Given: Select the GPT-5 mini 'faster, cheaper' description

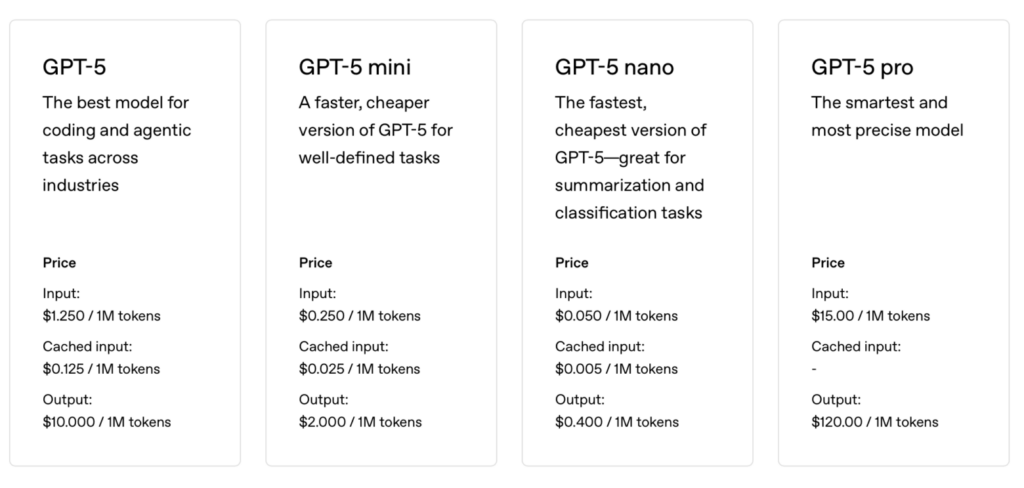Looking at the screenshot, I should click(376, 130).
